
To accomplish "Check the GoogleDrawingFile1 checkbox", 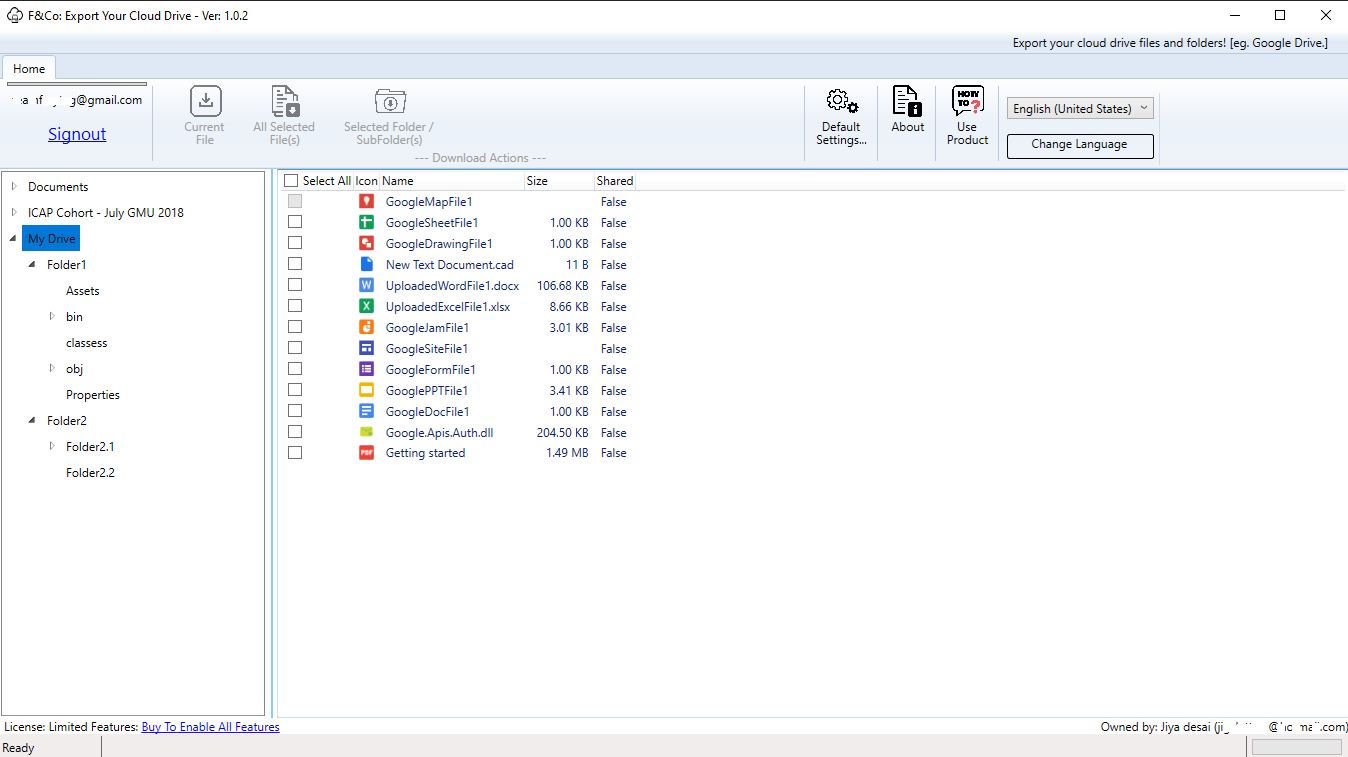I will pos(295,243).
